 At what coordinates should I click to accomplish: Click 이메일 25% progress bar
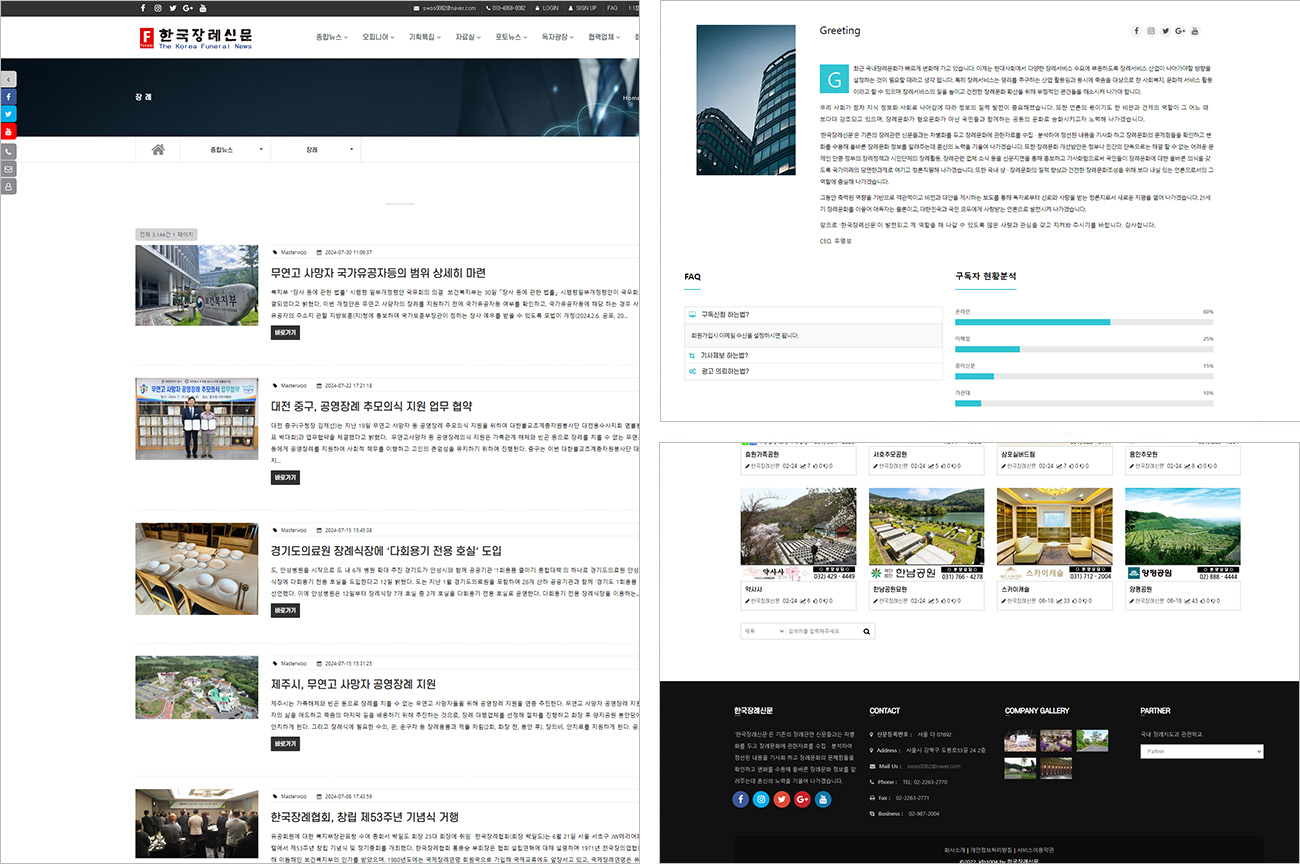point(1084,349)
